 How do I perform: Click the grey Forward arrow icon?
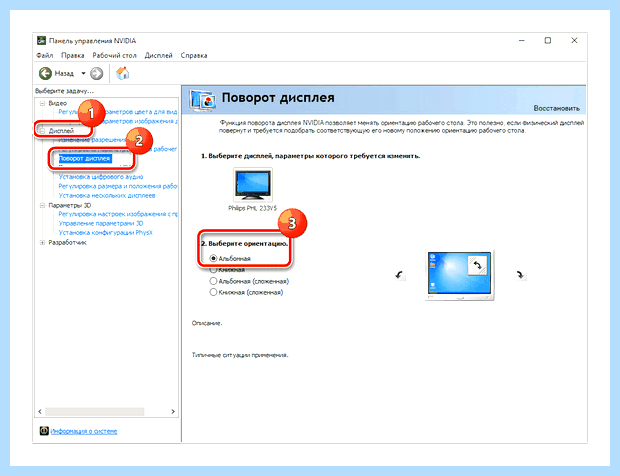click(96, 73)
